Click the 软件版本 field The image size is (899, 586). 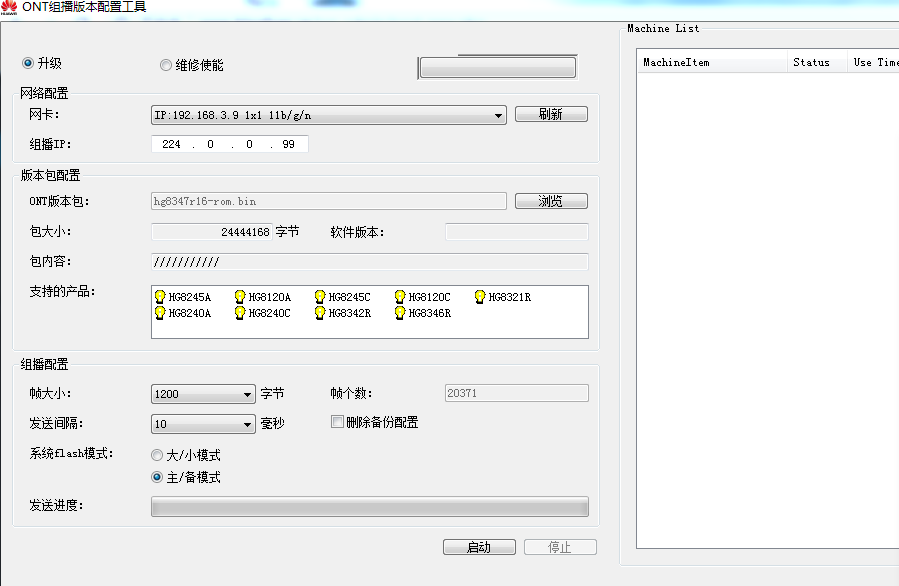point(517,232)
